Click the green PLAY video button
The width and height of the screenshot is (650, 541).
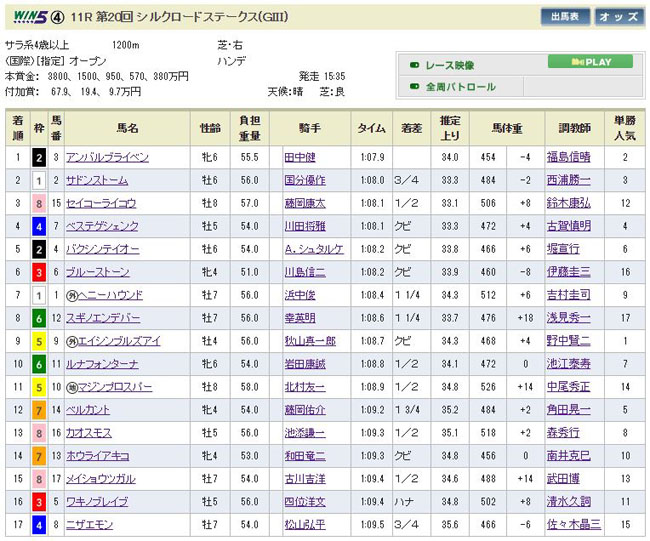click(x=590, y=62)
